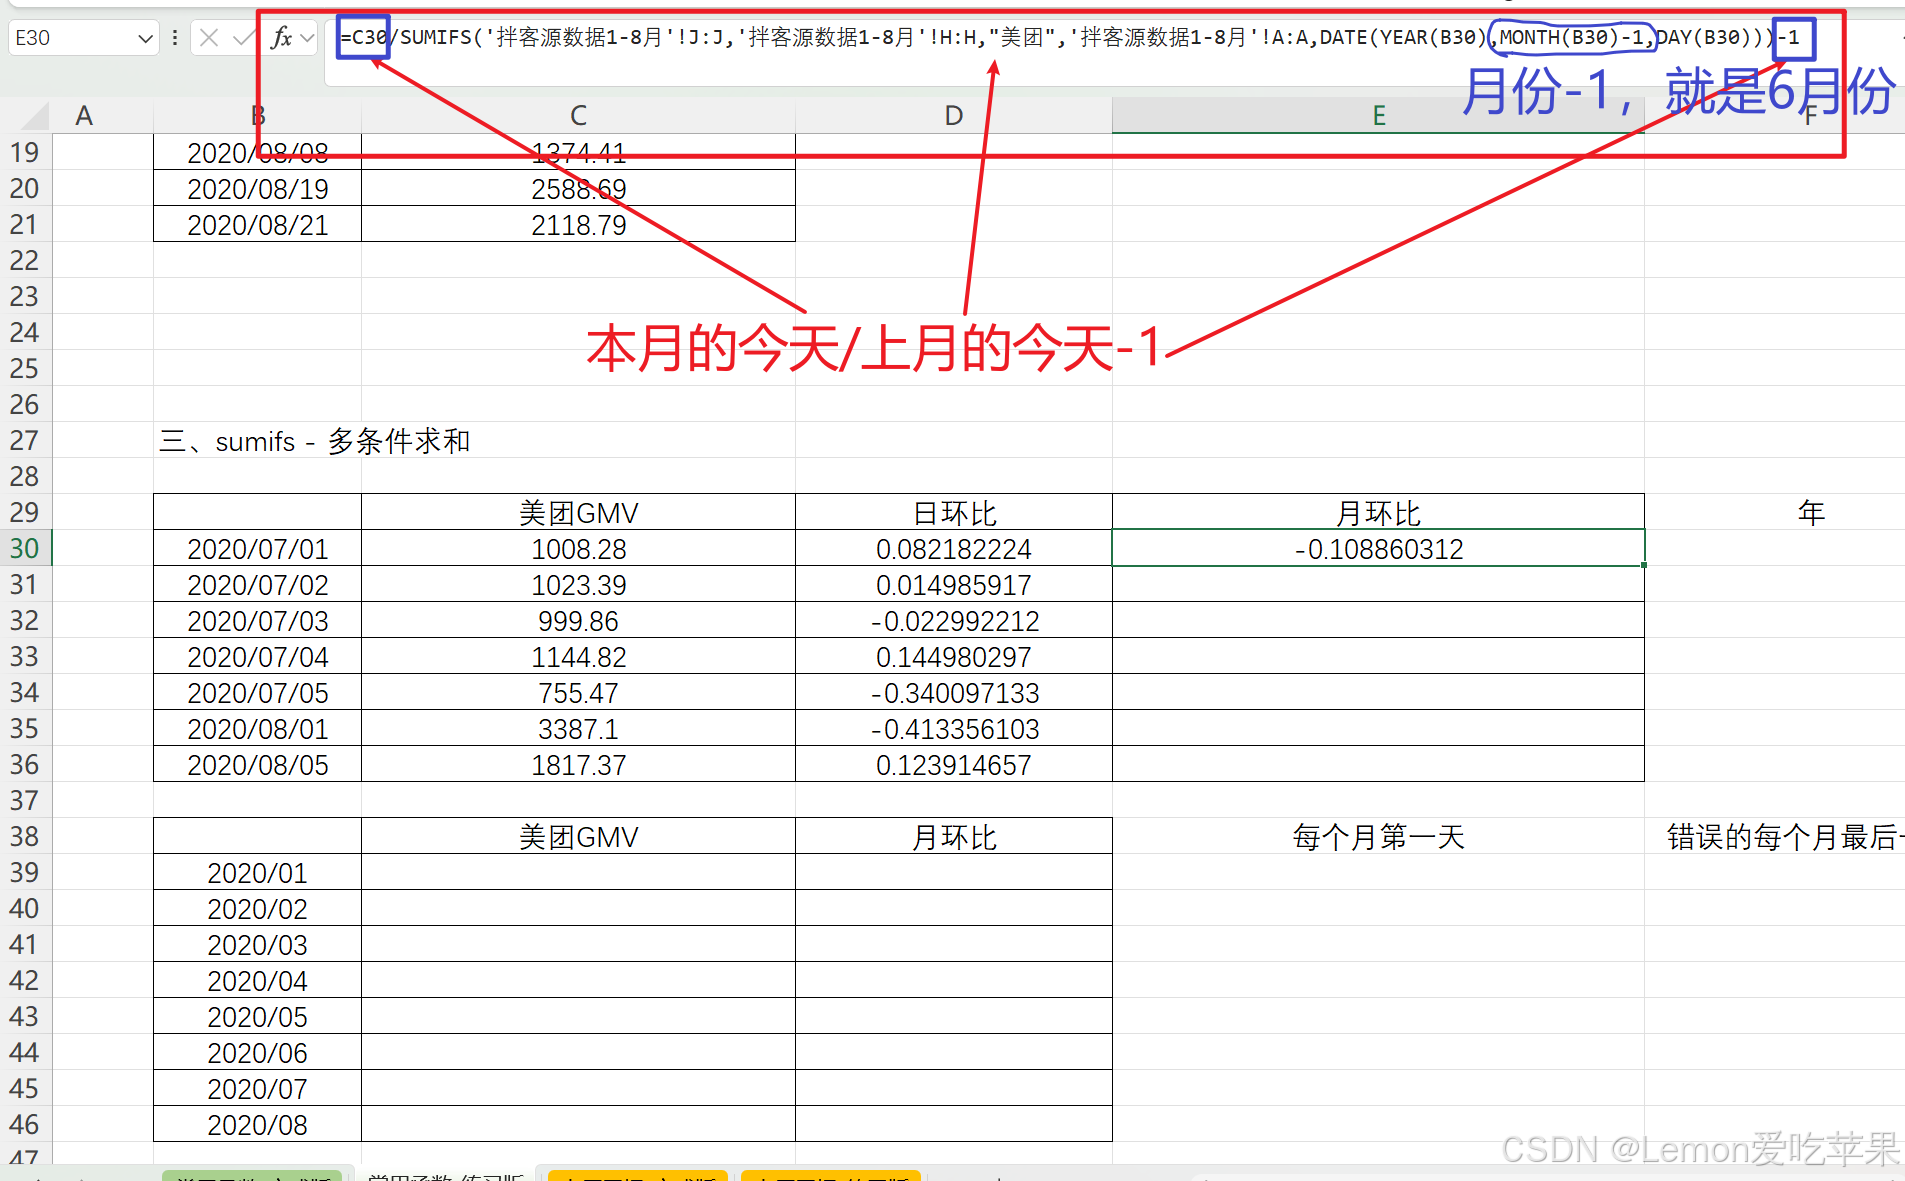Click empty cell E31 under 月环比

(x=1378, y=584)
